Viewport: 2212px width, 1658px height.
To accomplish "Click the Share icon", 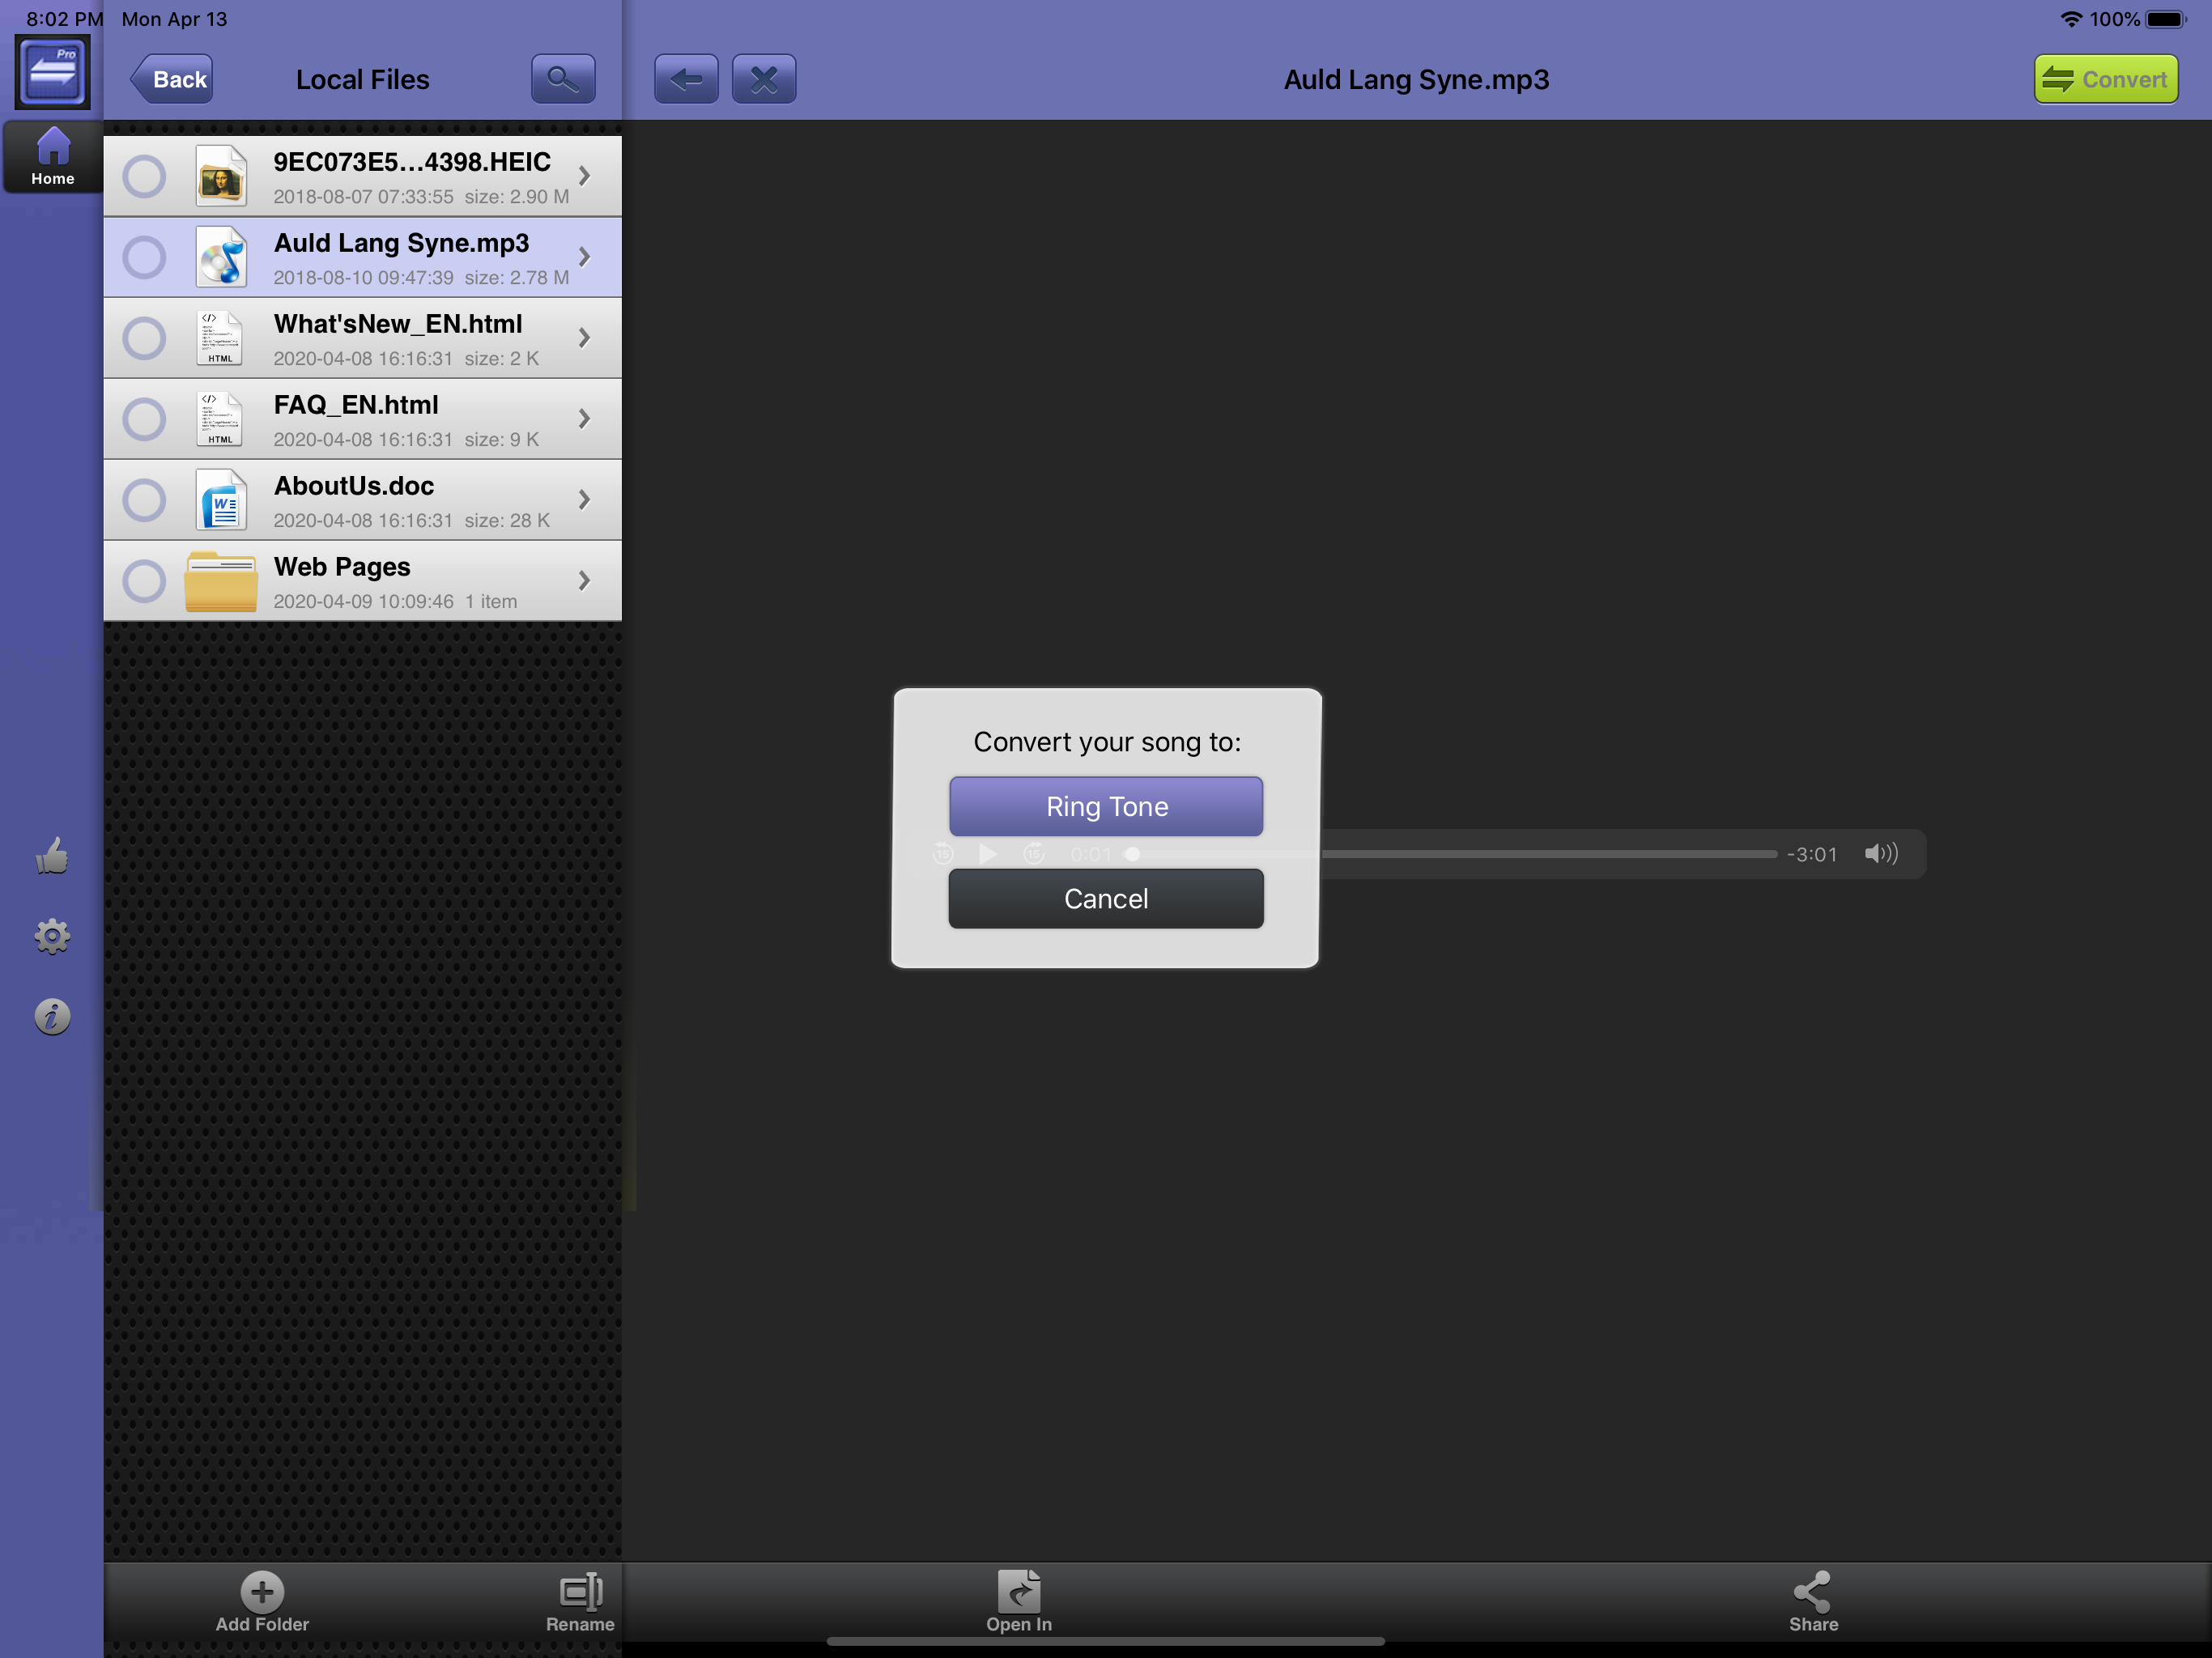I will 1812,1592.
